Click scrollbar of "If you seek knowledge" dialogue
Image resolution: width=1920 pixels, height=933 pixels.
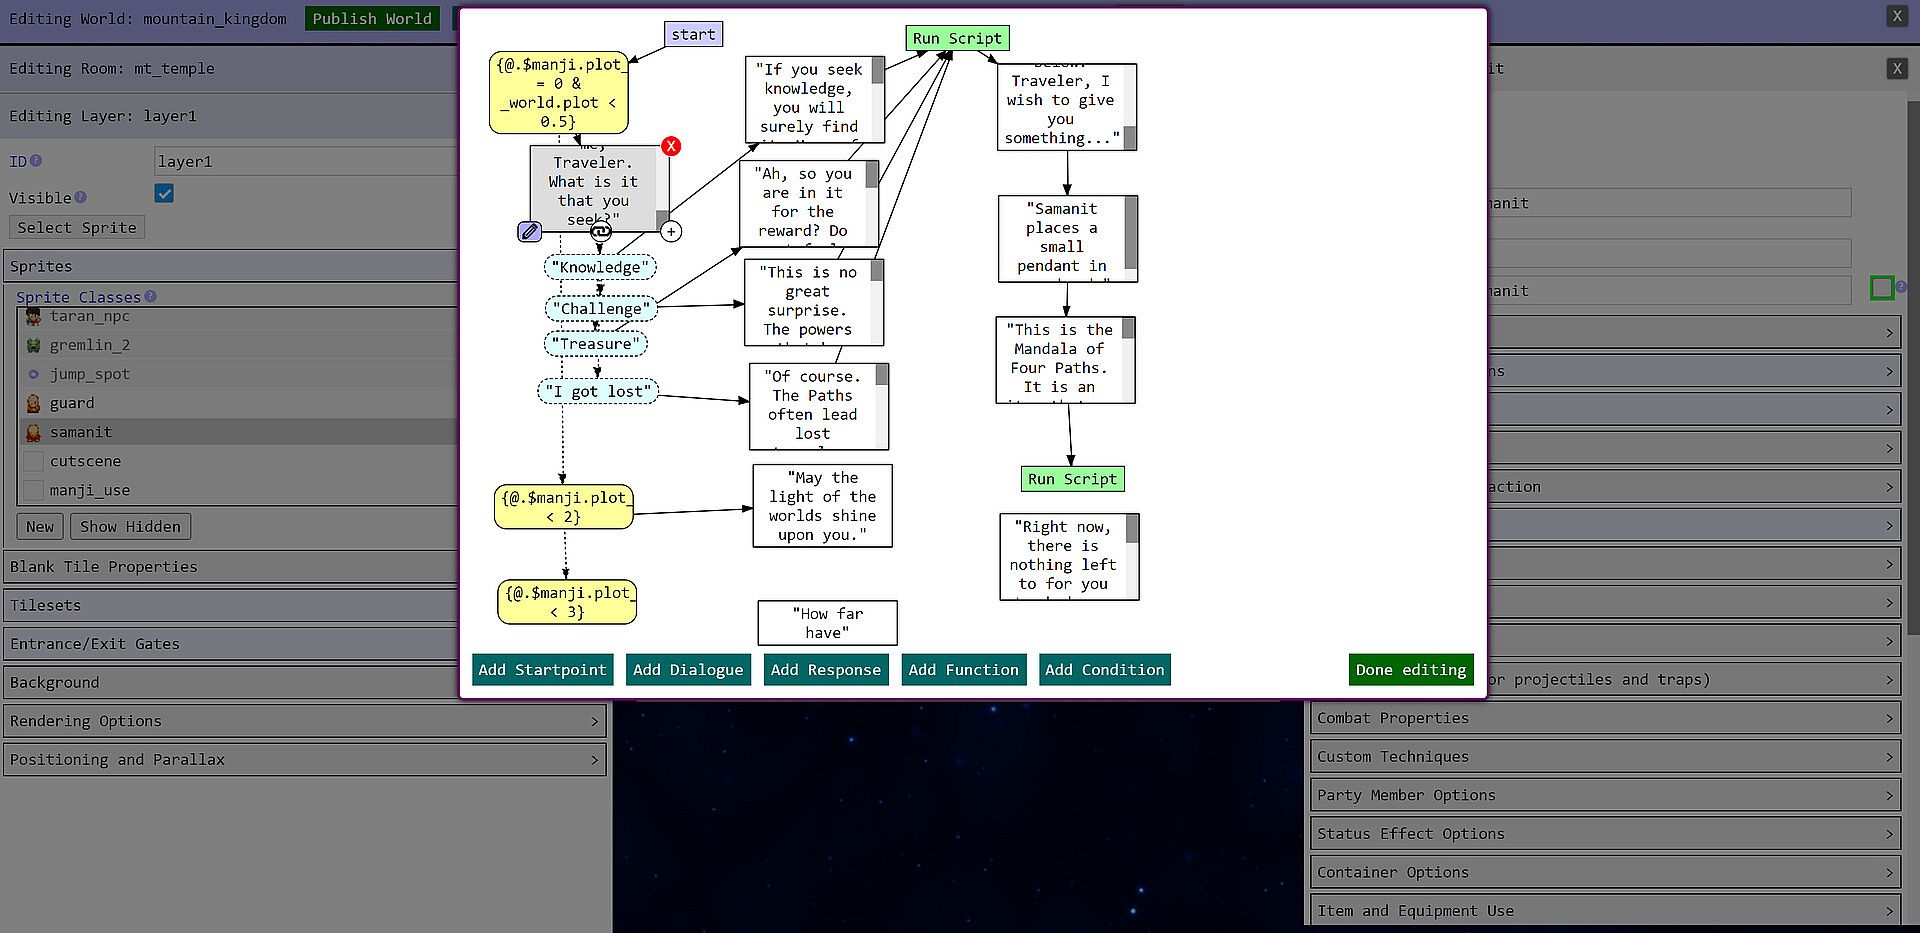(x=878, y=100)
